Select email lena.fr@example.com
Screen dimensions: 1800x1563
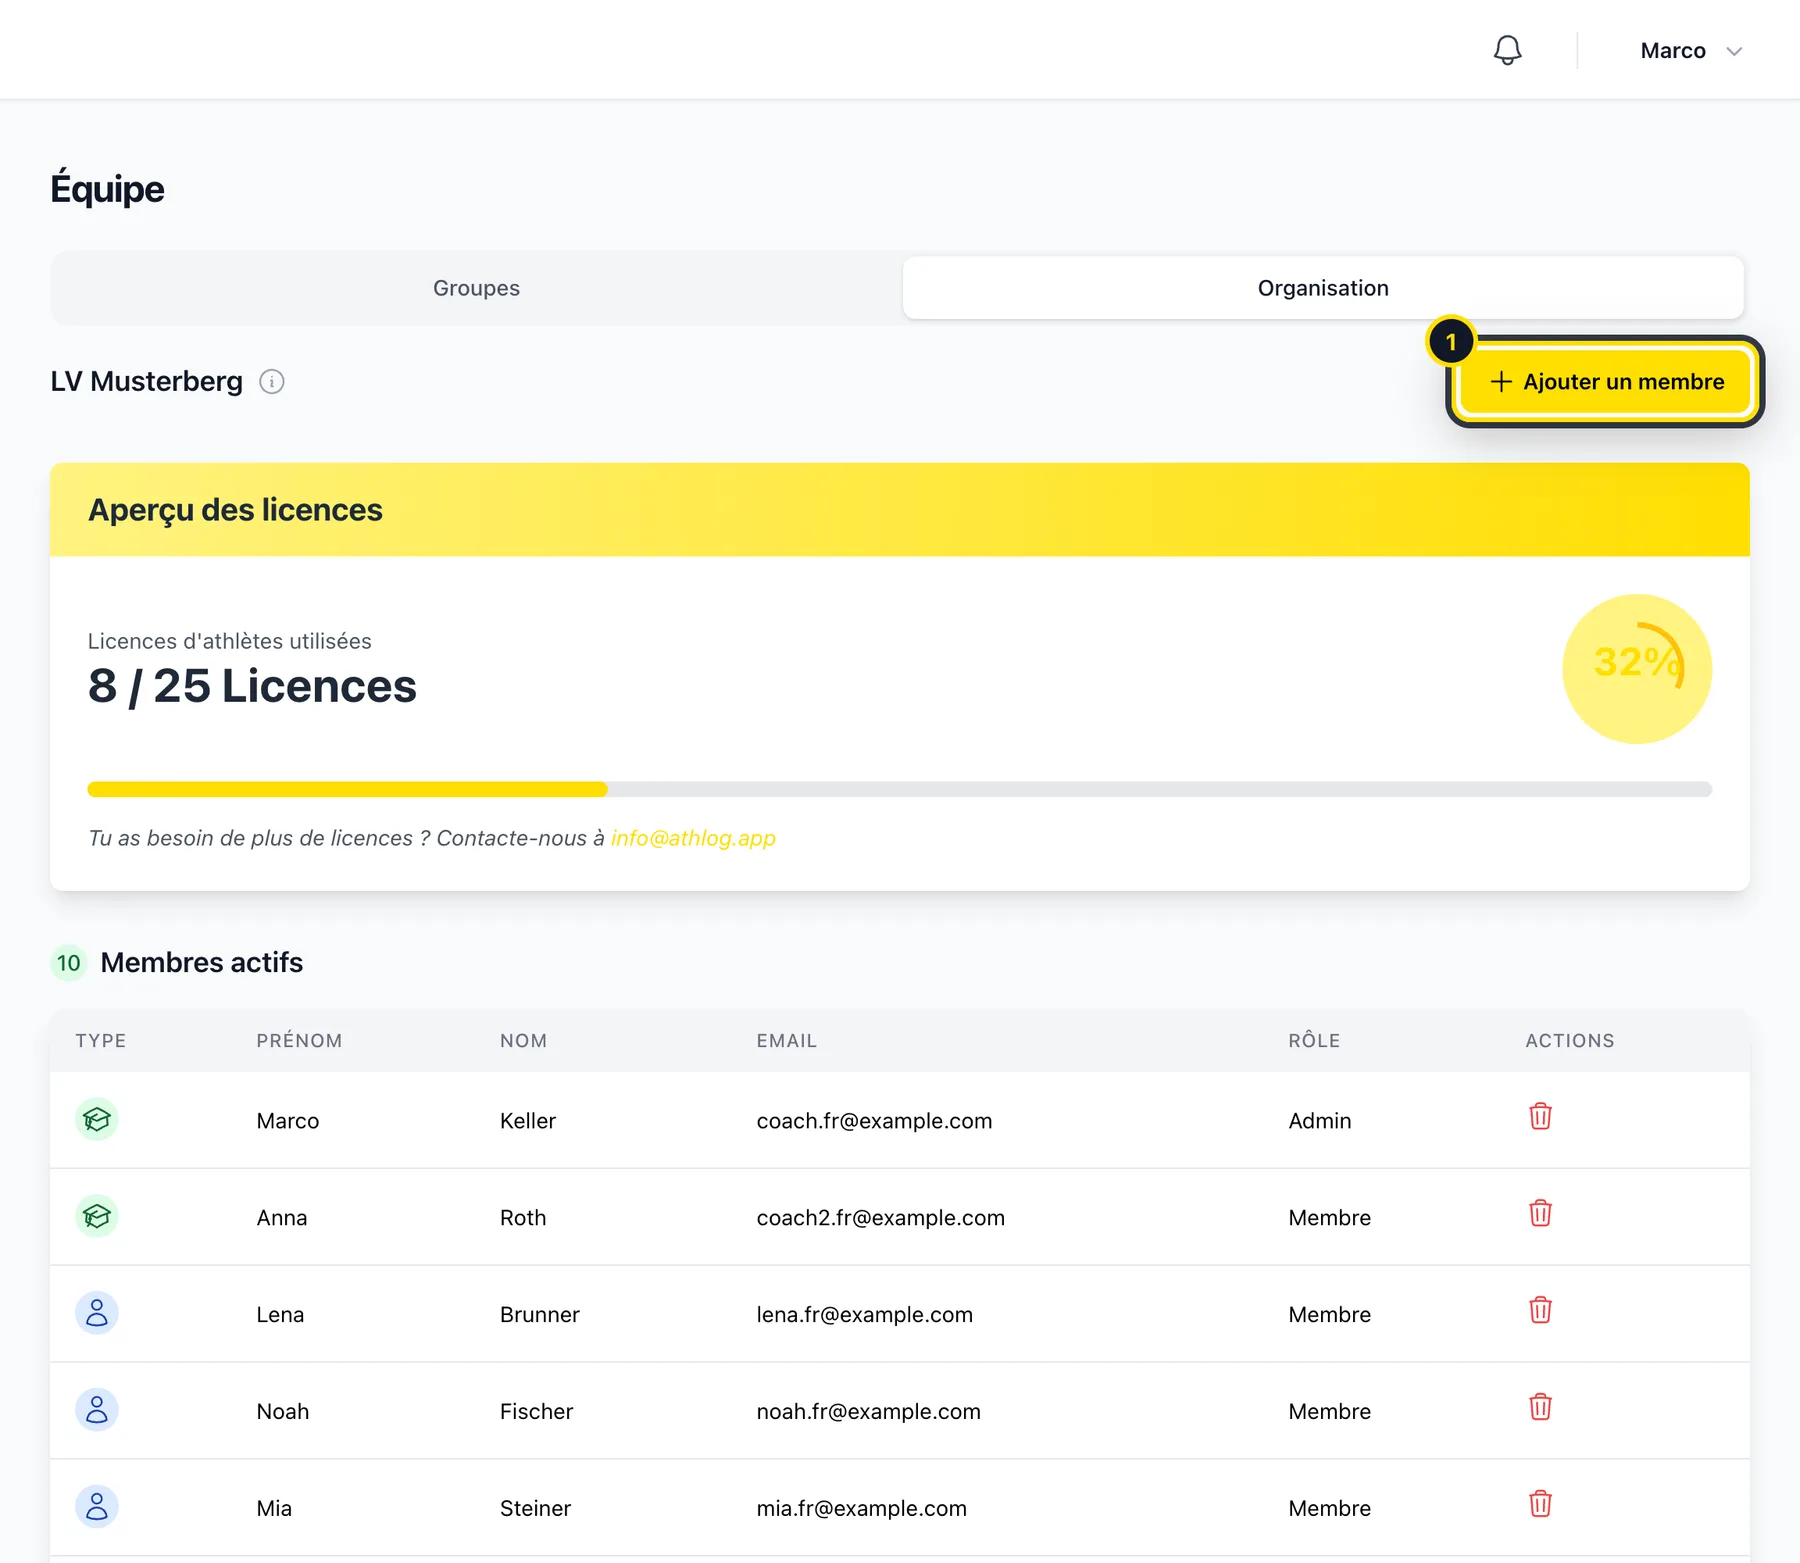point(865,1315)
